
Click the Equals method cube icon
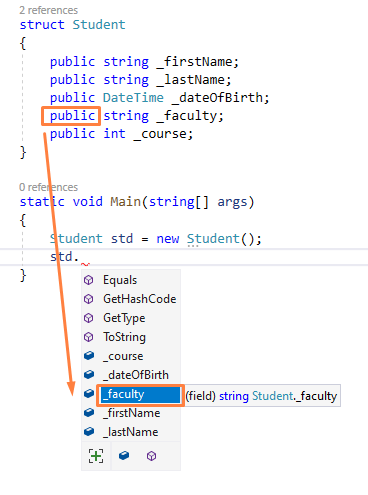89,280
